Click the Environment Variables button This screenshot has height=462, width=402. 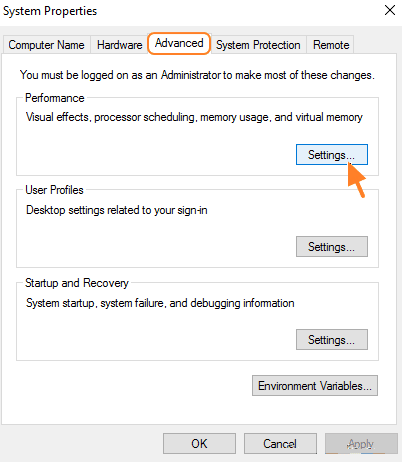click(315, 386)
